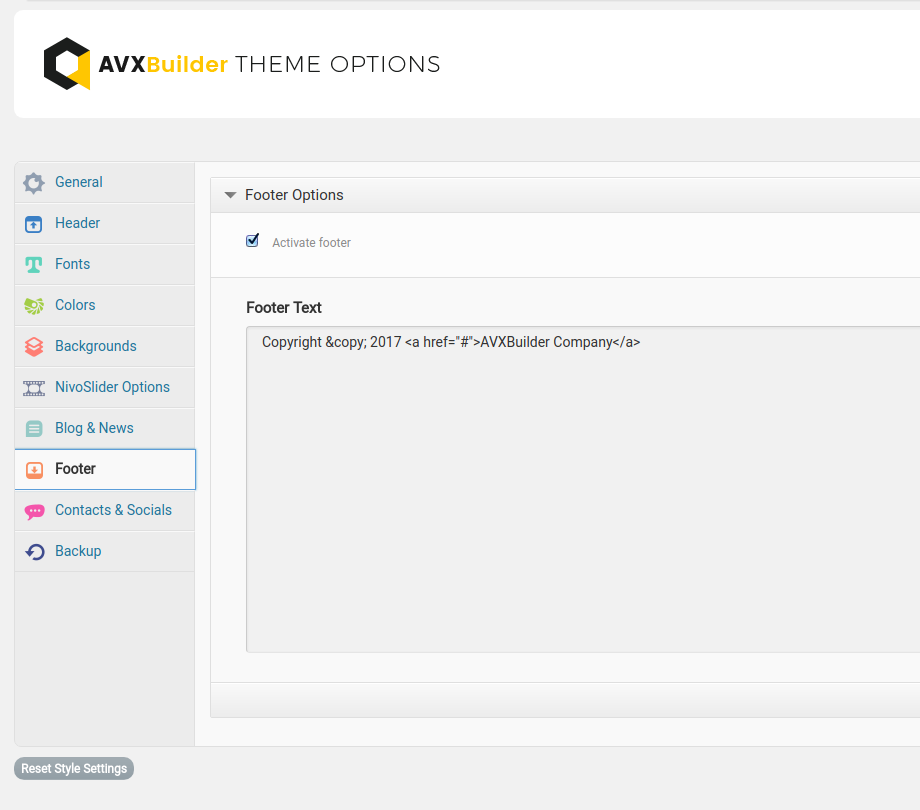Navigate to Blog & News settings
Screen dimensions: 920x810
pos(95,427)
